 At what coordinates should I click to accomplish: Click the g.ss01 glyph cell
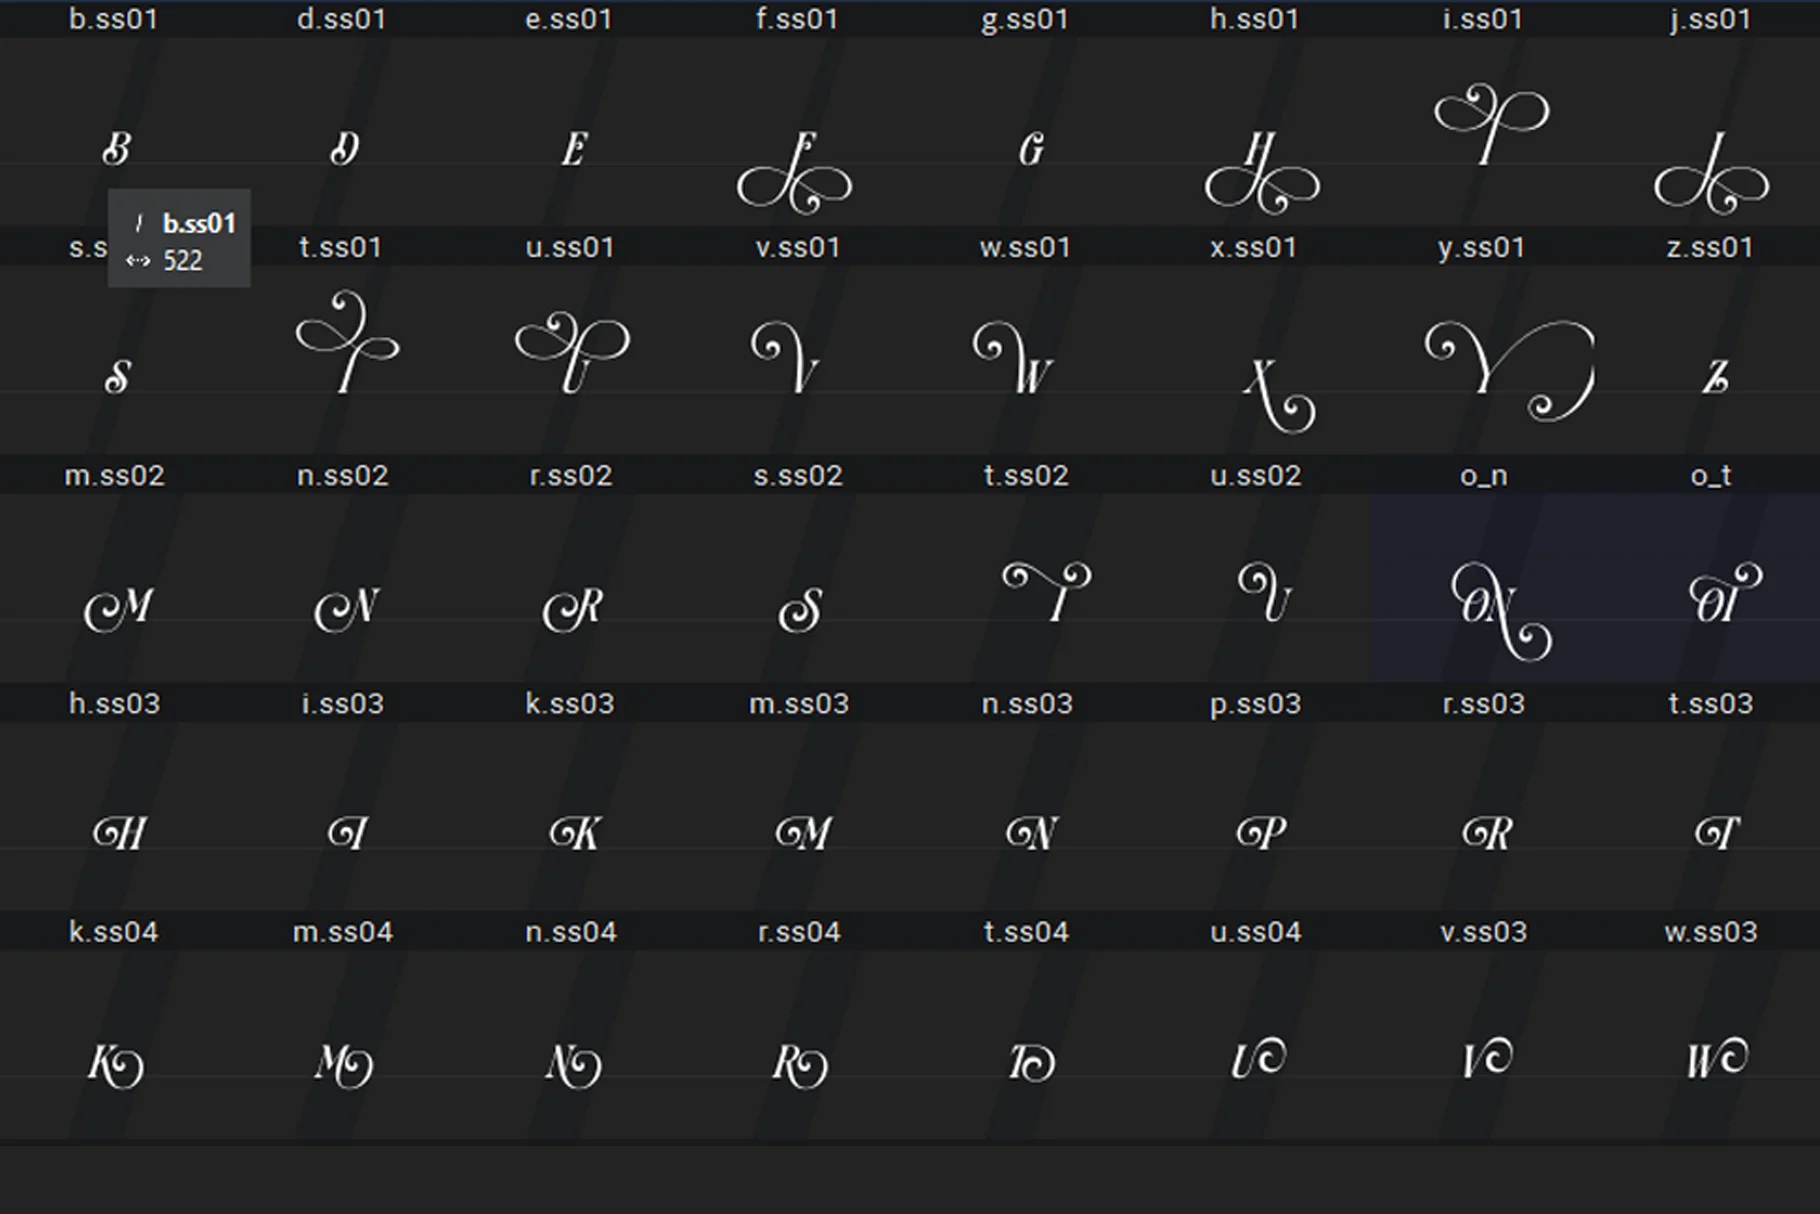coord(1030,150)
